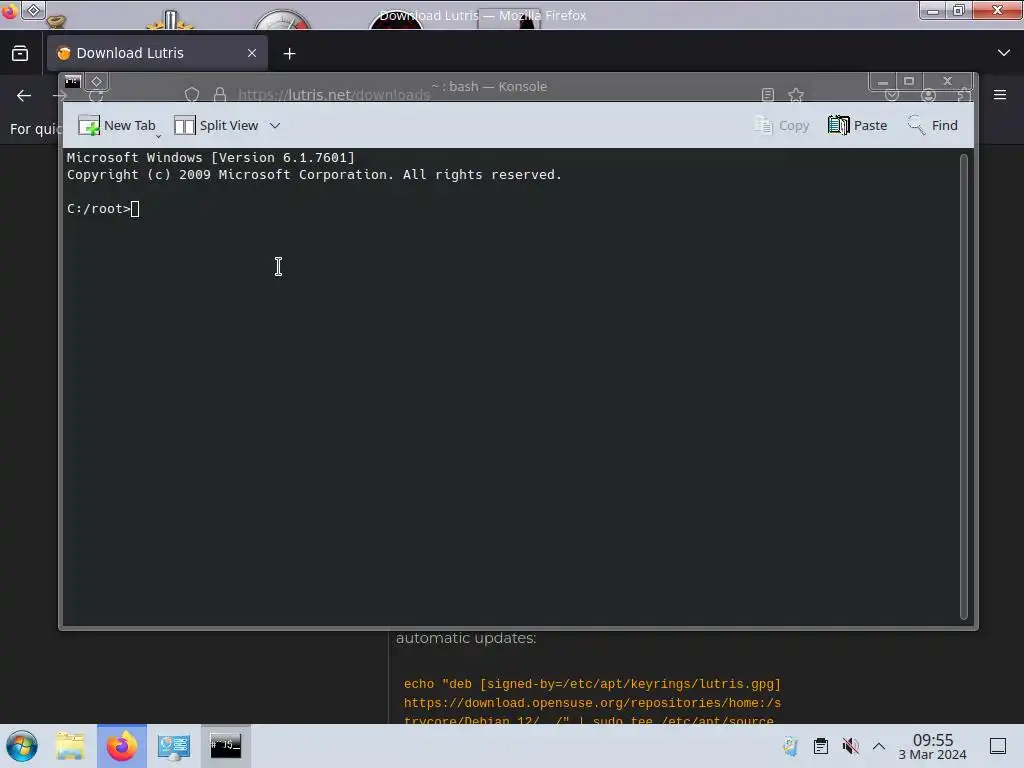Click the Firefox back arrow
The height and width of the screenshot is (768, 1024).
pos(24,96)
